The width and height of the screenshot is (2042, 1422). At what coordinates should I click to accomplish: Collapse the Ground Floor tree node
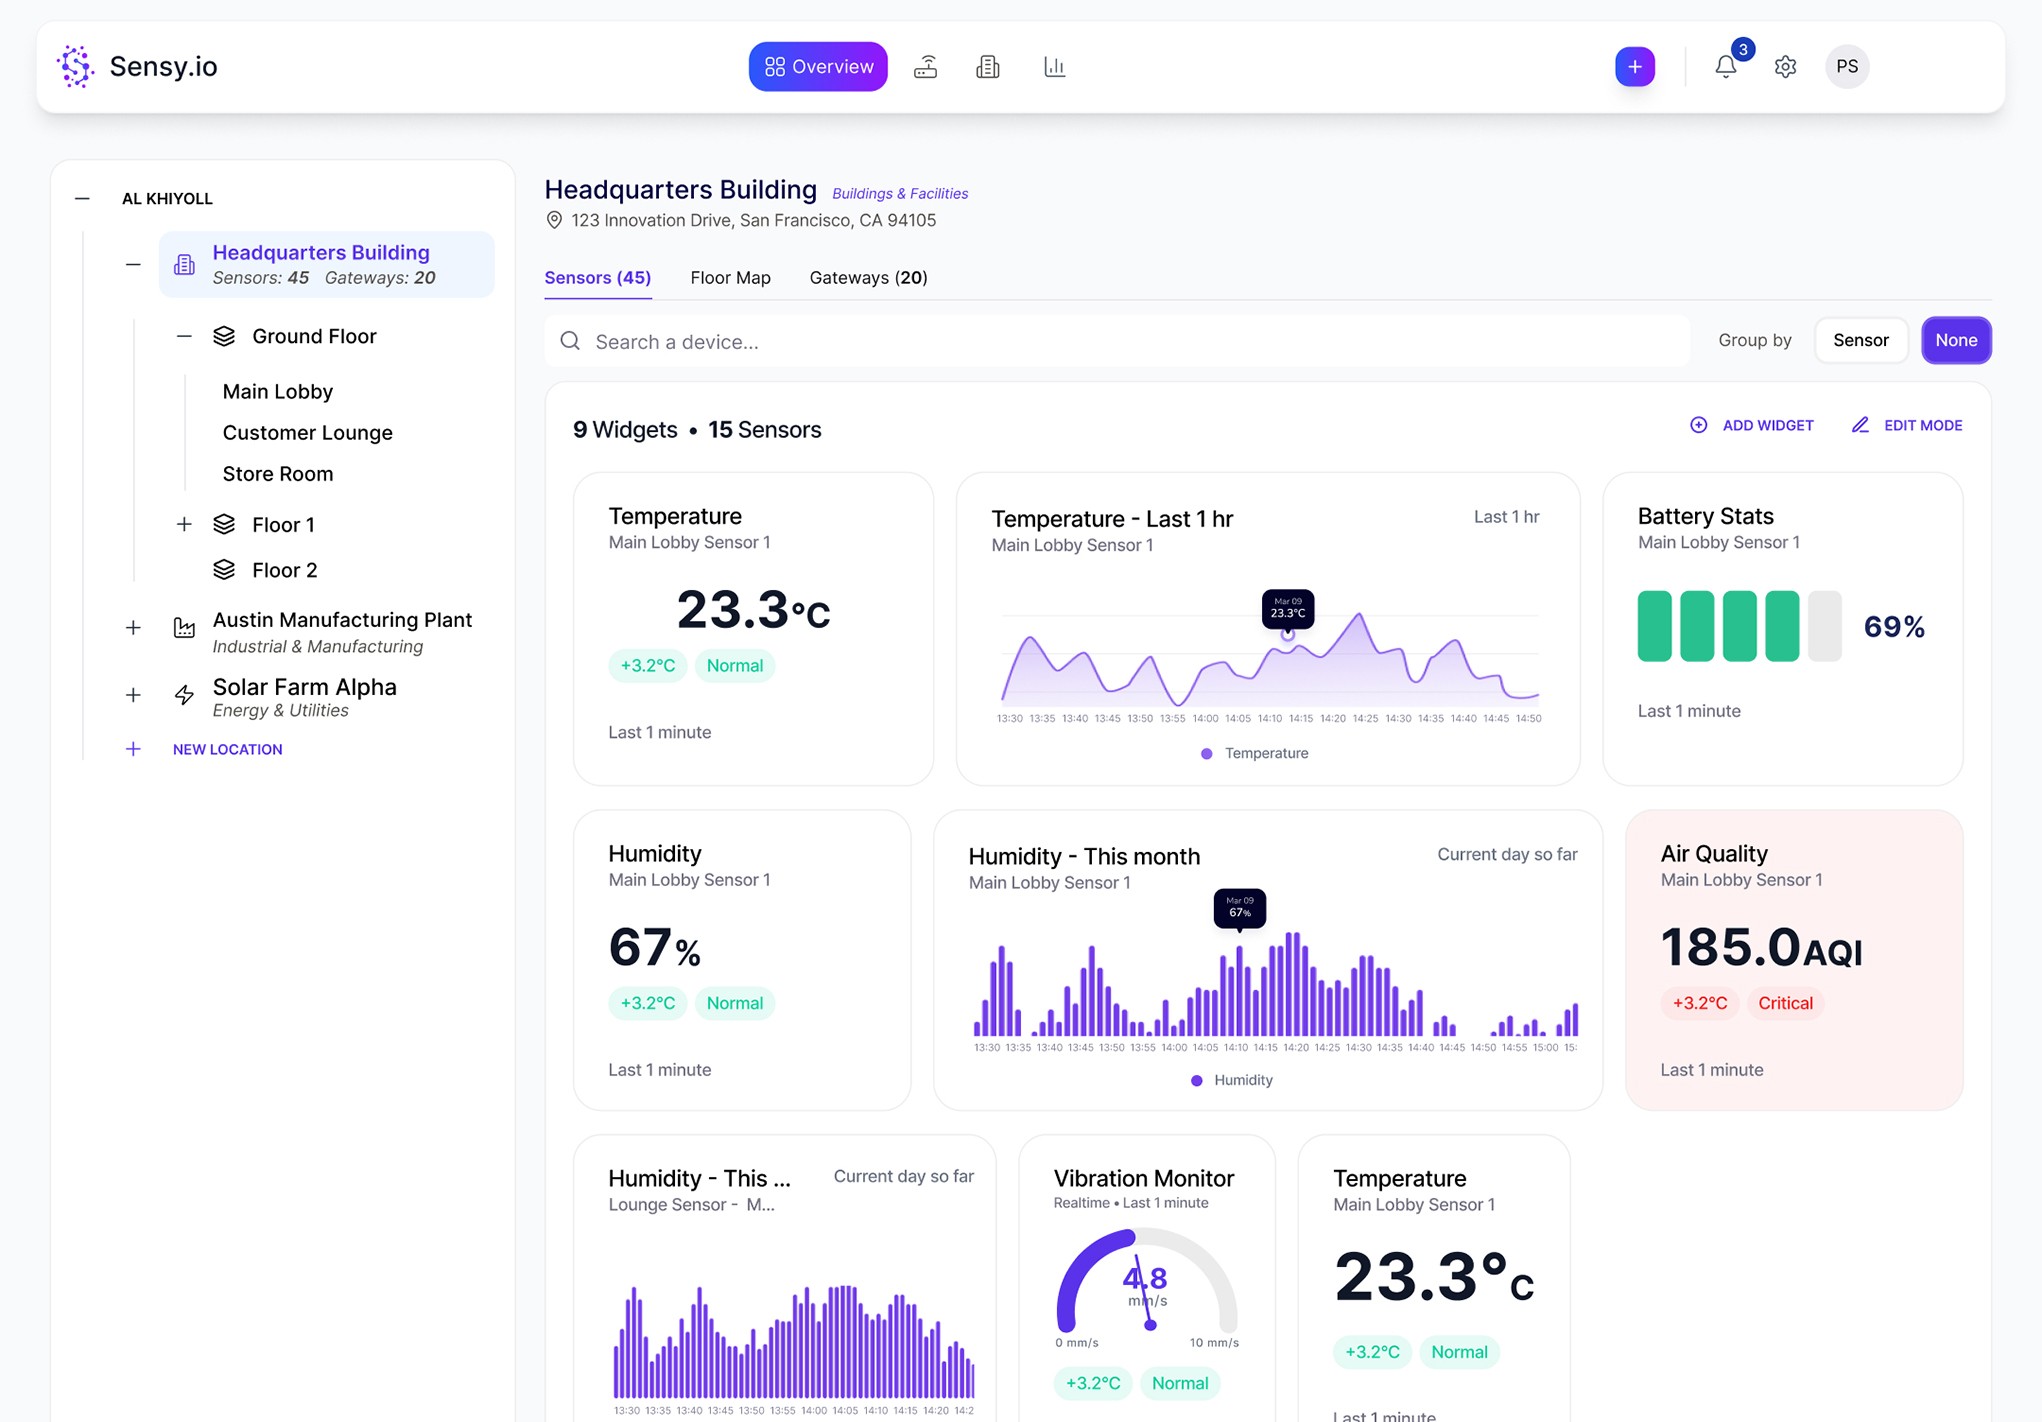(x=184, y=336)
